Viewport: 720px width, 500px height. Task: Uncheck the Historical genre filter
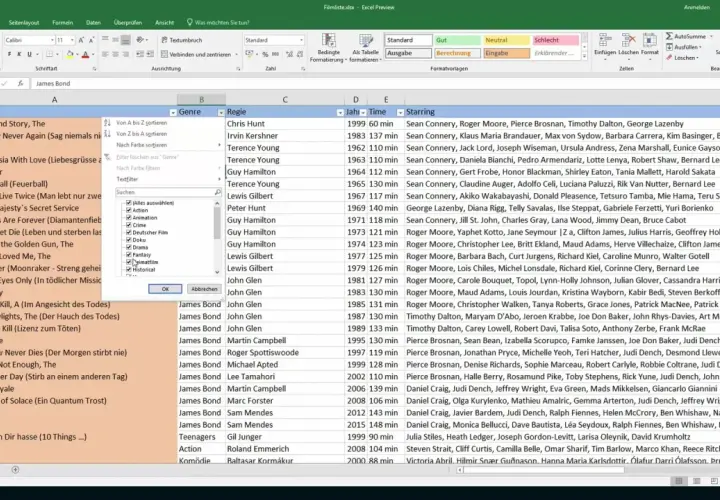coord(129,270)
